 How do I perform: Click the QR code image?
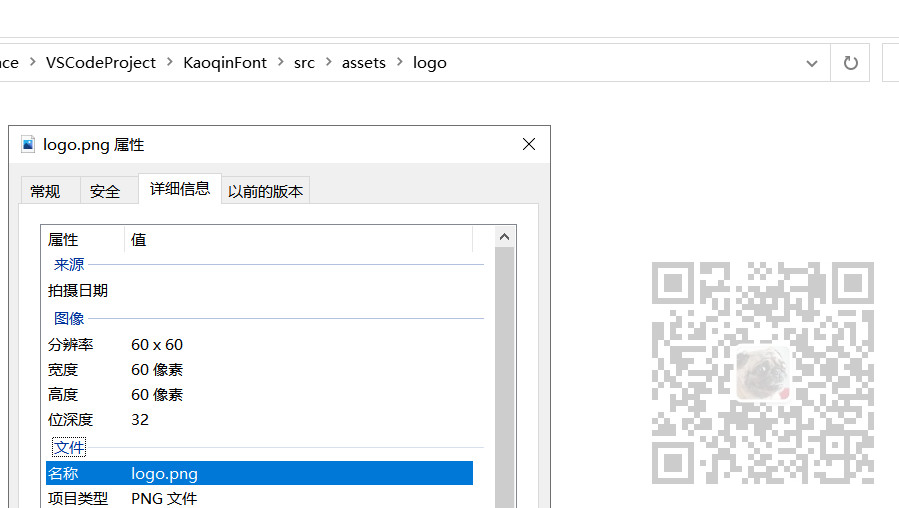[763, 373]
